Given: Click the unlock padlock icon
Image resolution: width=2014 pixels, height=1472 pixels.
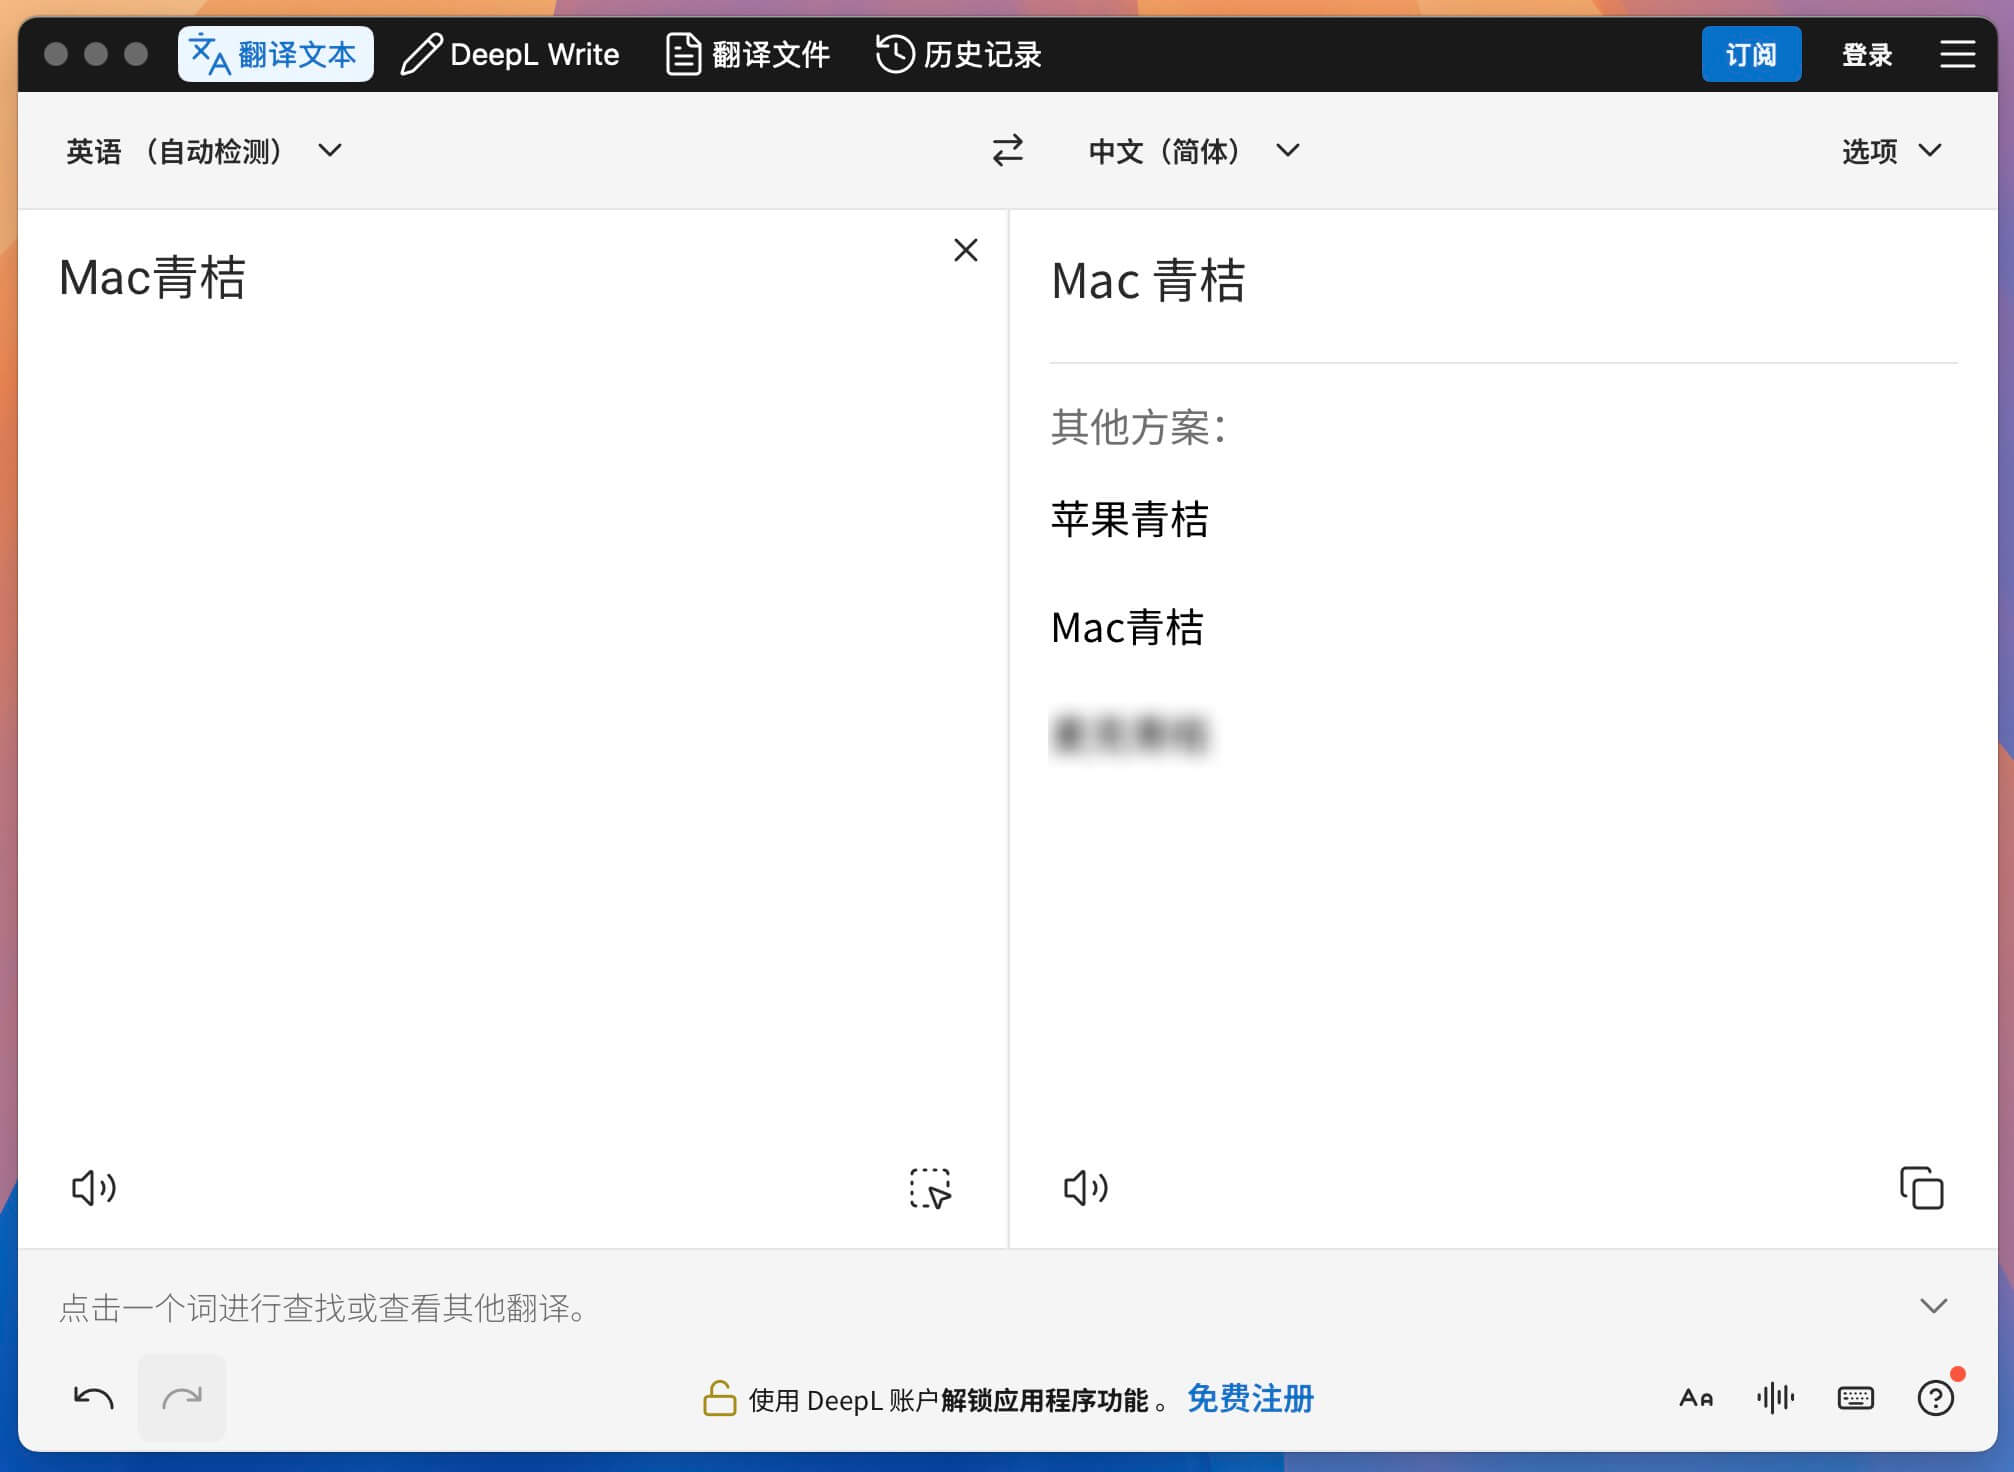Looking at the screenshot, I should click(719, 1398).
